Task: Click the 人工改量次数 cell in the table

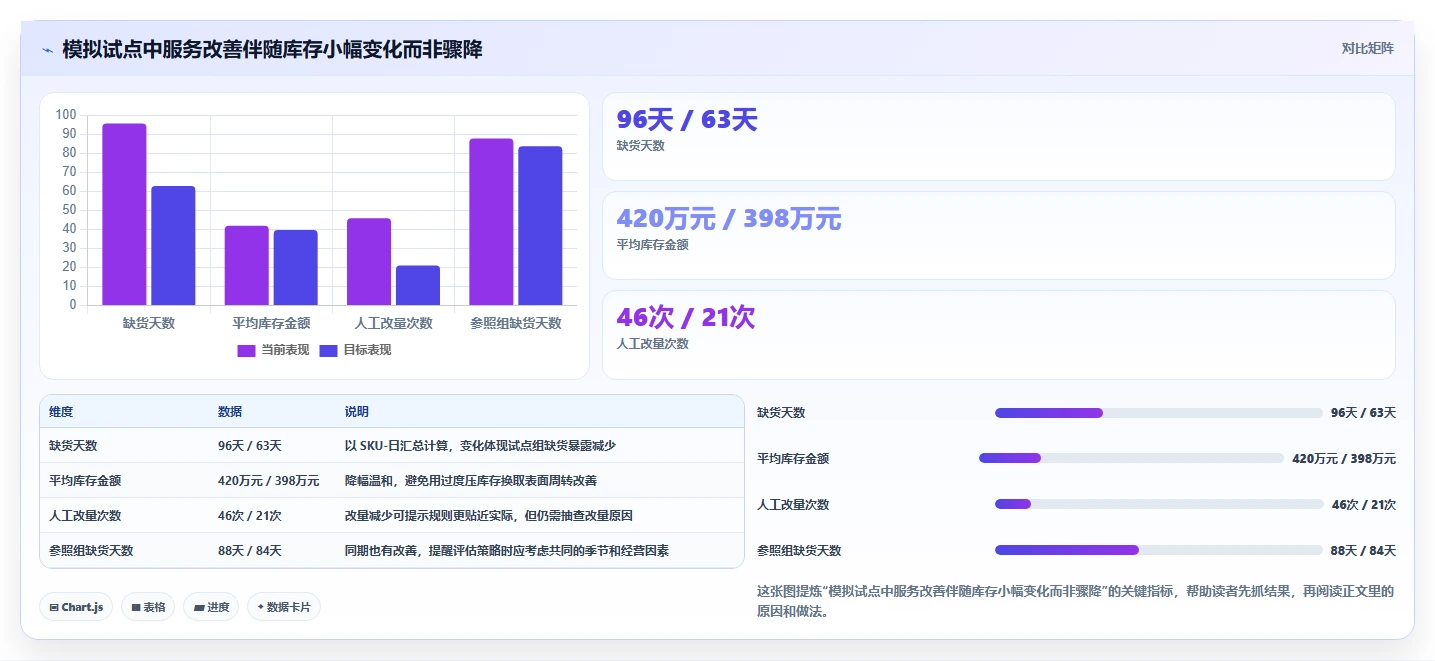Action: tap(85, 516)
